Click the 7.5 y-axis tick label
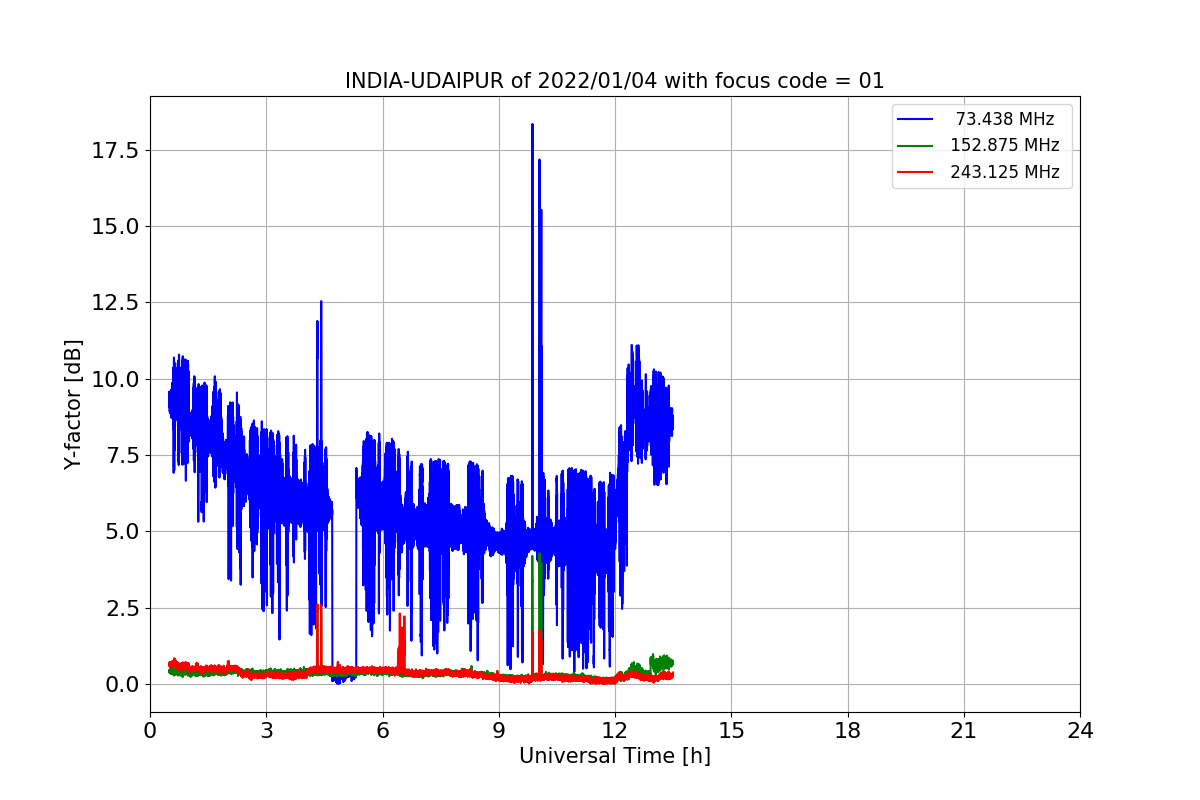1200x800 pixels. (121, 455)
